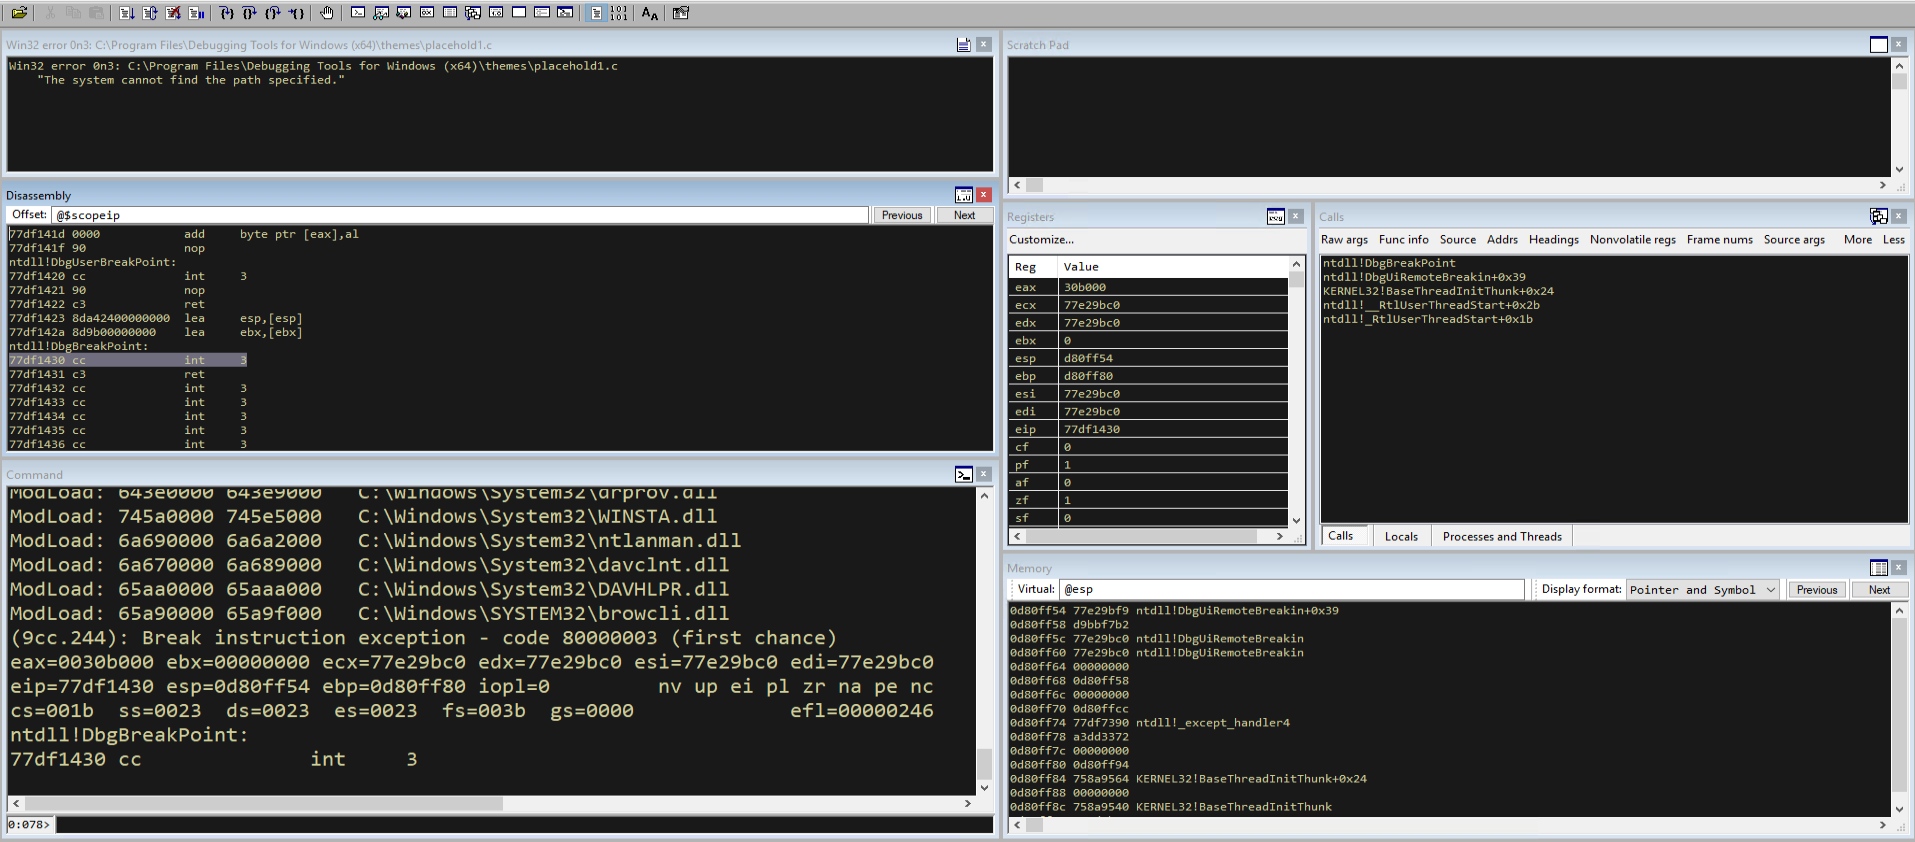Image resolution: width=1915 pixels, height=842 pixels.
Task: Click Next in the Memory panel
Action: click(1879, 590)
